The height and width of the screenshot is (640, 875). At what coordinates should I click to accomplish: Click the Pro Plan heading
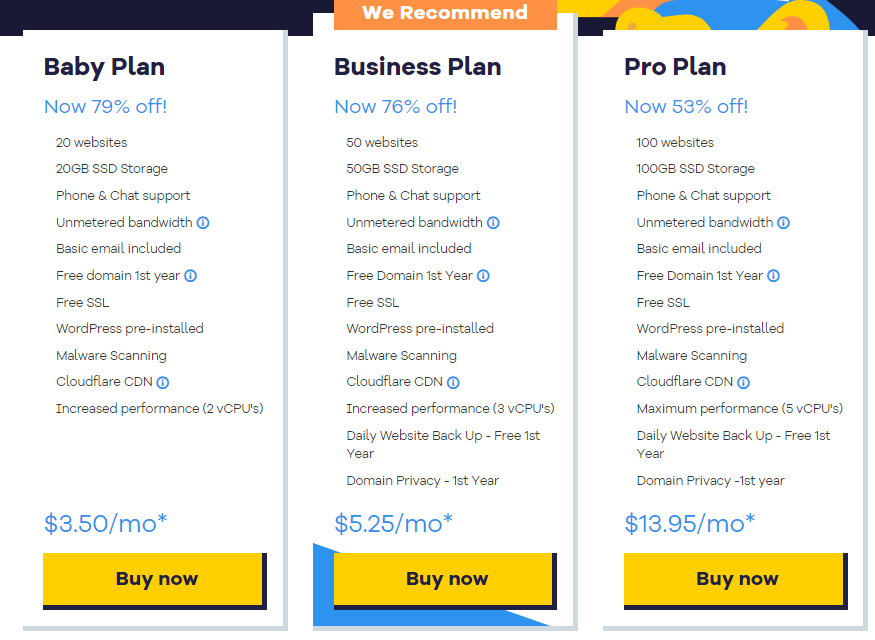pyautogui.click(x=675, y=67)
